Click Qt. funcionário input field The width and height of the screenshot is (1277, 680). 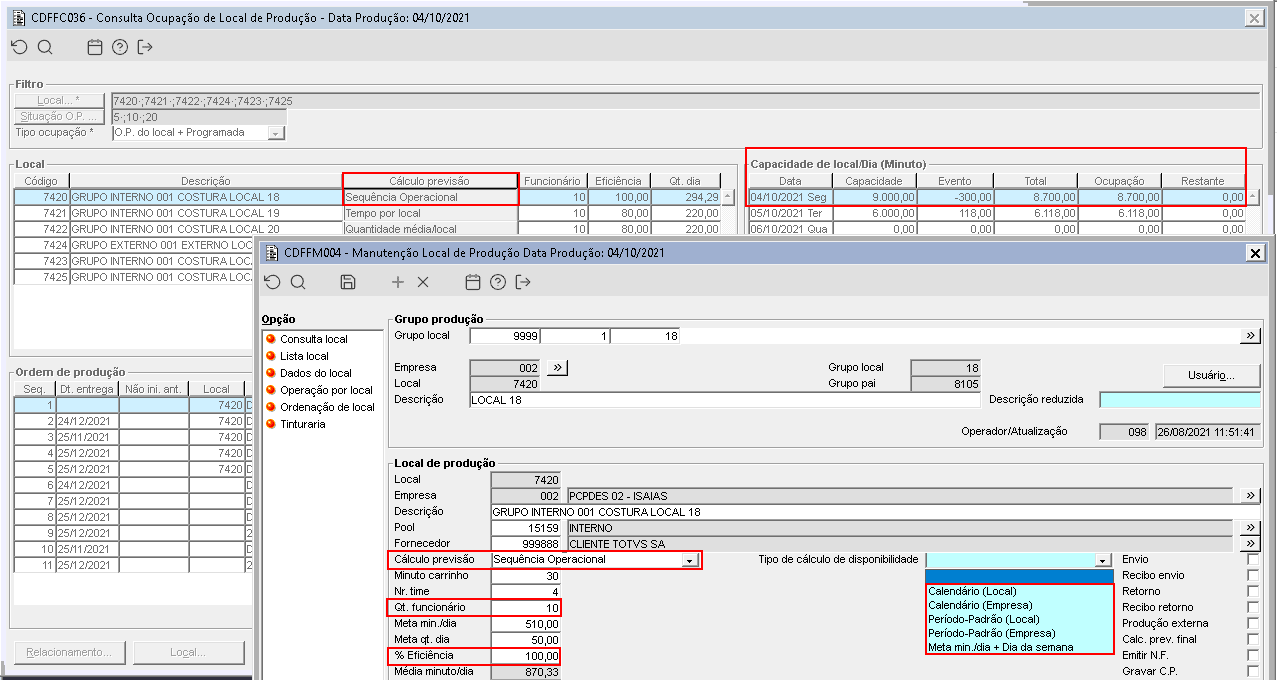pos(526,608)
